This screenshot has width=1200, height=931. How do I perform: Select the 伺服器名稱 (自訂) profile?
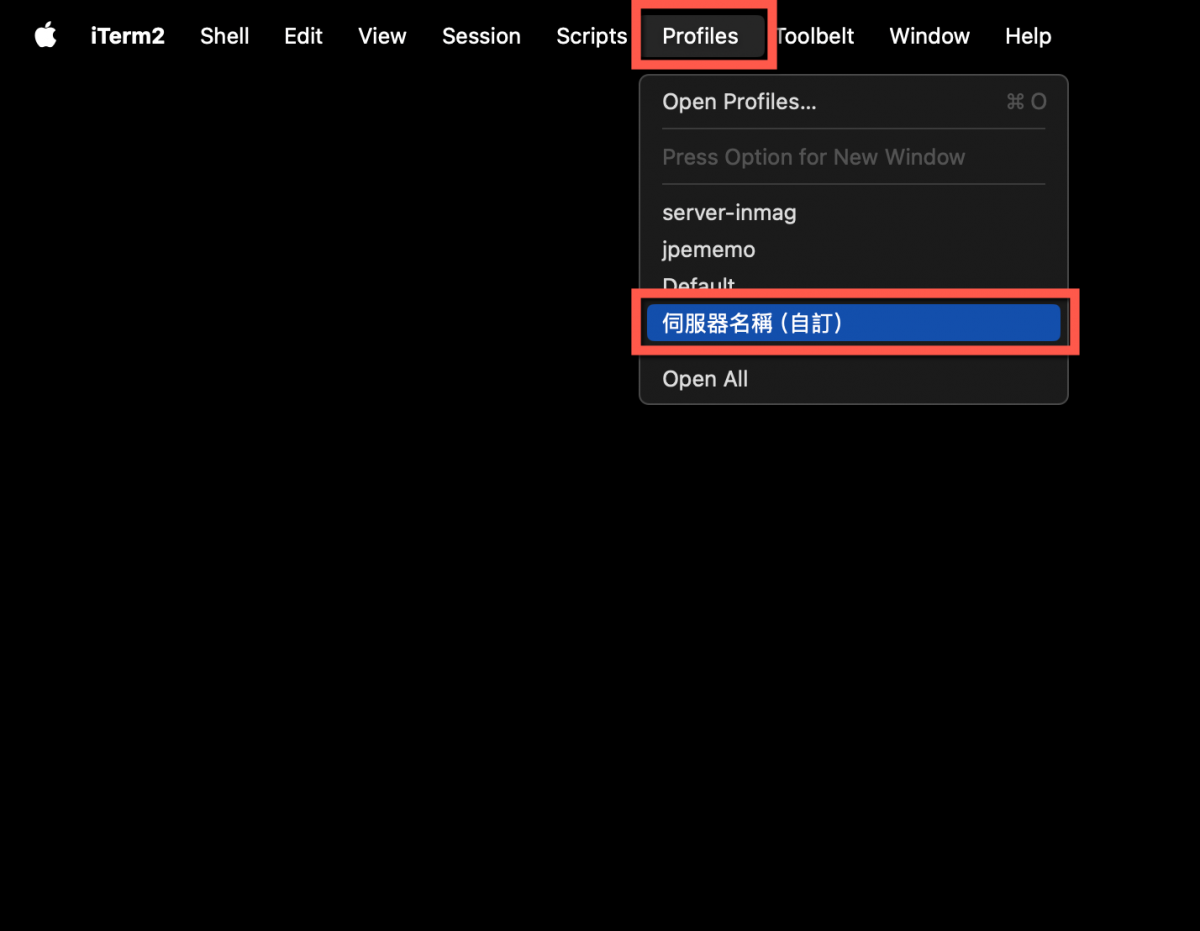click(x=853, y=323)
